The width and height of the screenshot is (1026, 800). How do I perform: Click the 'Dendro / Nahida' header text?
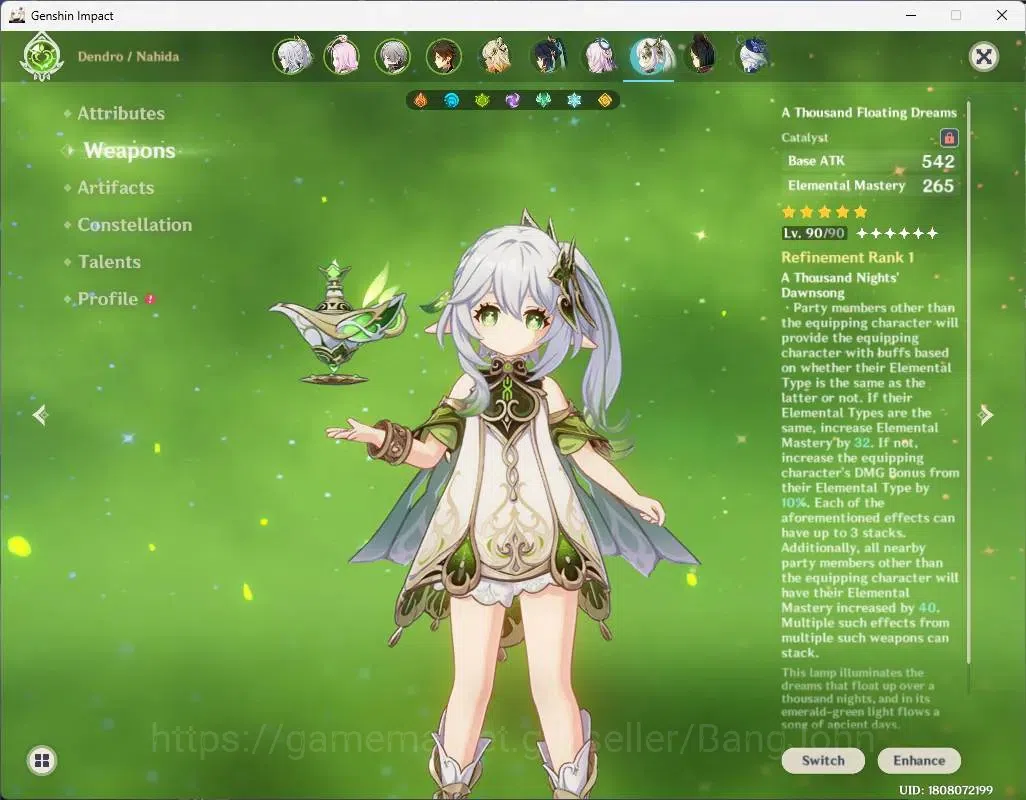[x=128, y=56]
